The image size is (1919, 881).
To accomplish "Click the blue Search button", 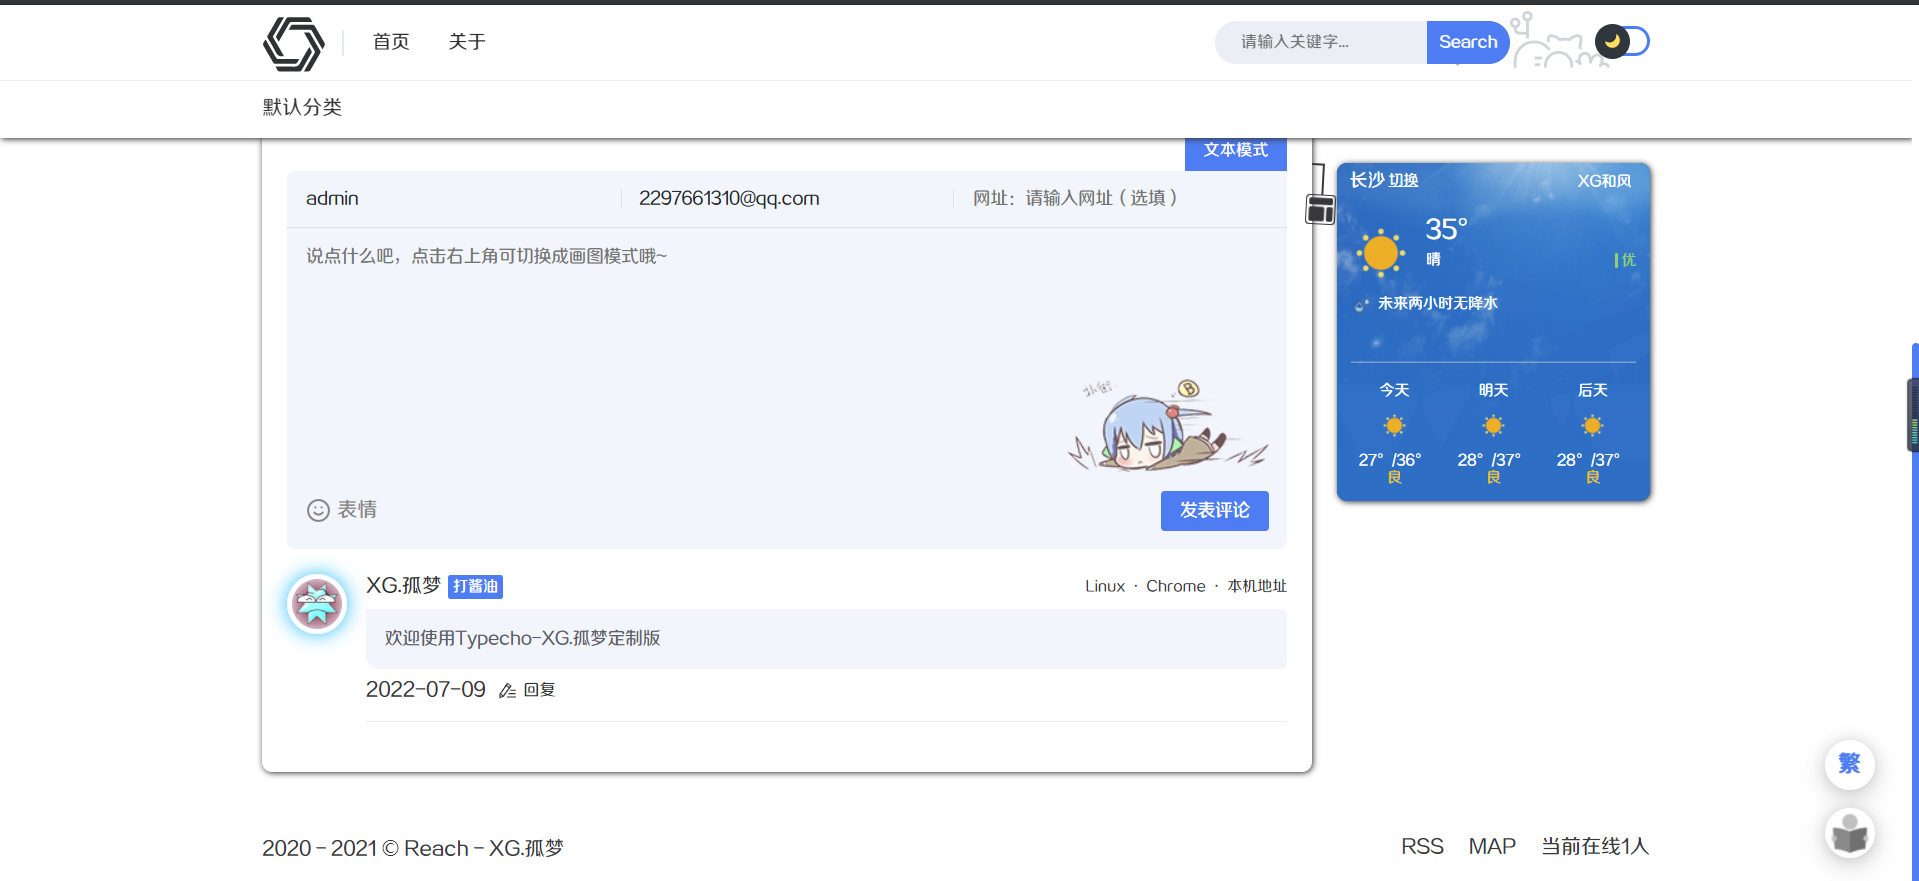I will (1468, 42).
